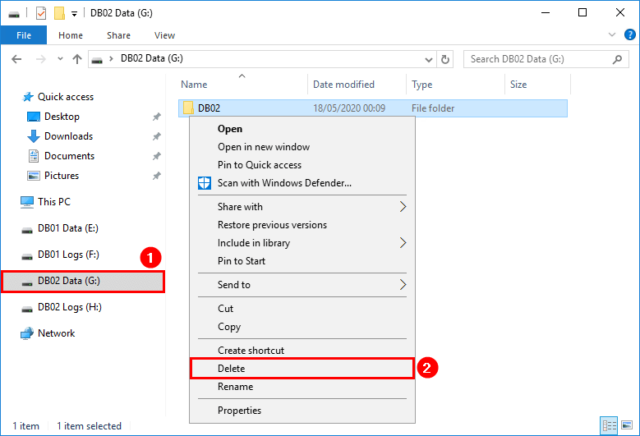Viewport: 640px width, 436px height.
Task: Go up one level with Up arrow
Action: 77,59
